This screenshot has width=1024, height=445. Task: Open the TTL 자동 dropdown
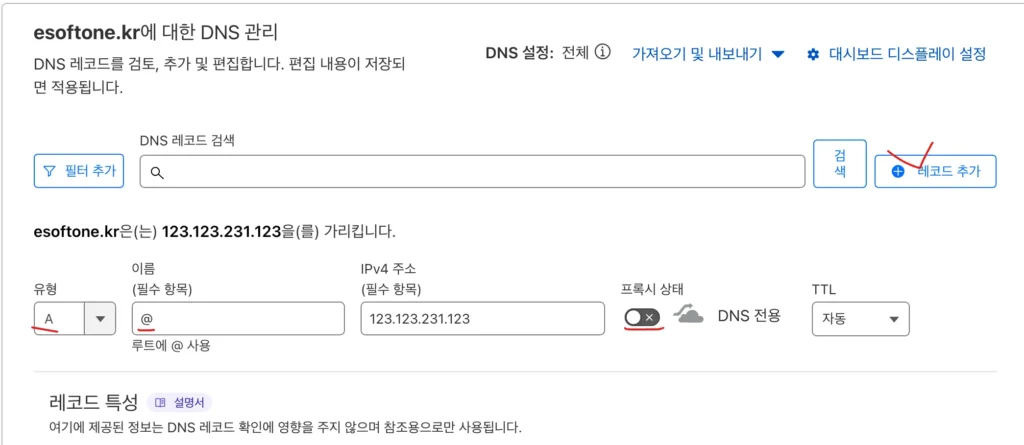(860, 319)
